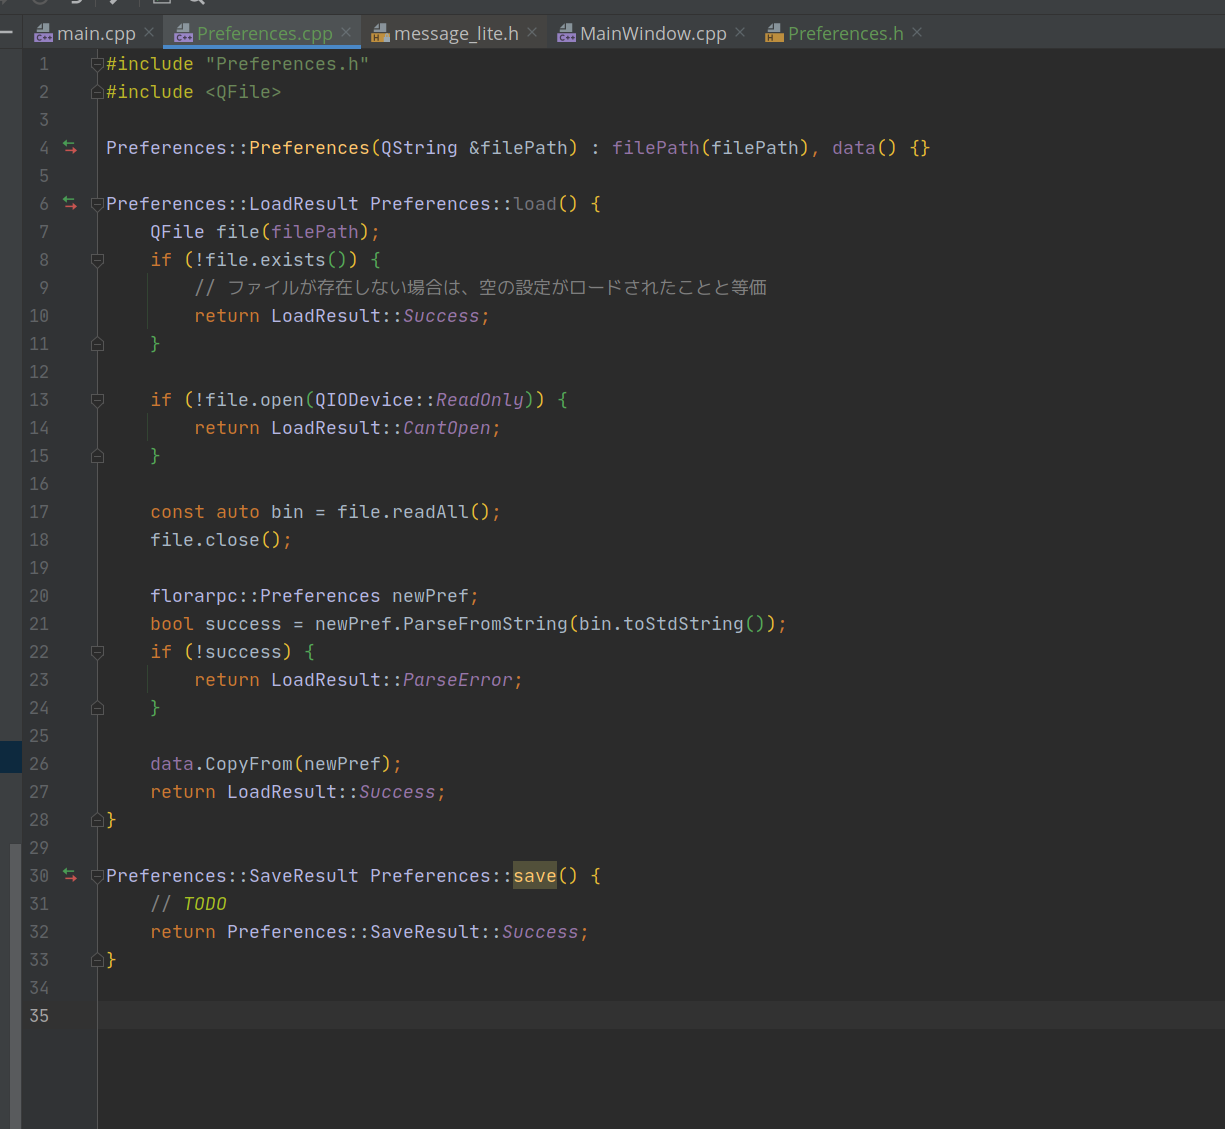This screenshot has width=1225, height=1129.
Task: Close the MainWindow.cpp tab
Action: tap(740, 33)
